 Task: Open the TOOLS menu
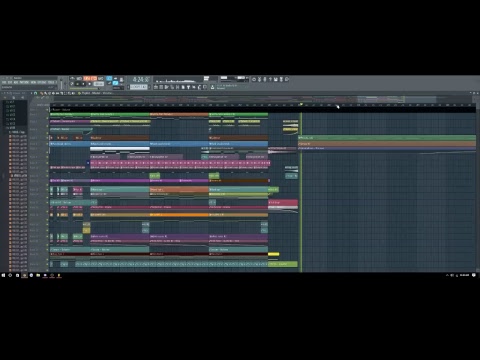coord(50,82)
